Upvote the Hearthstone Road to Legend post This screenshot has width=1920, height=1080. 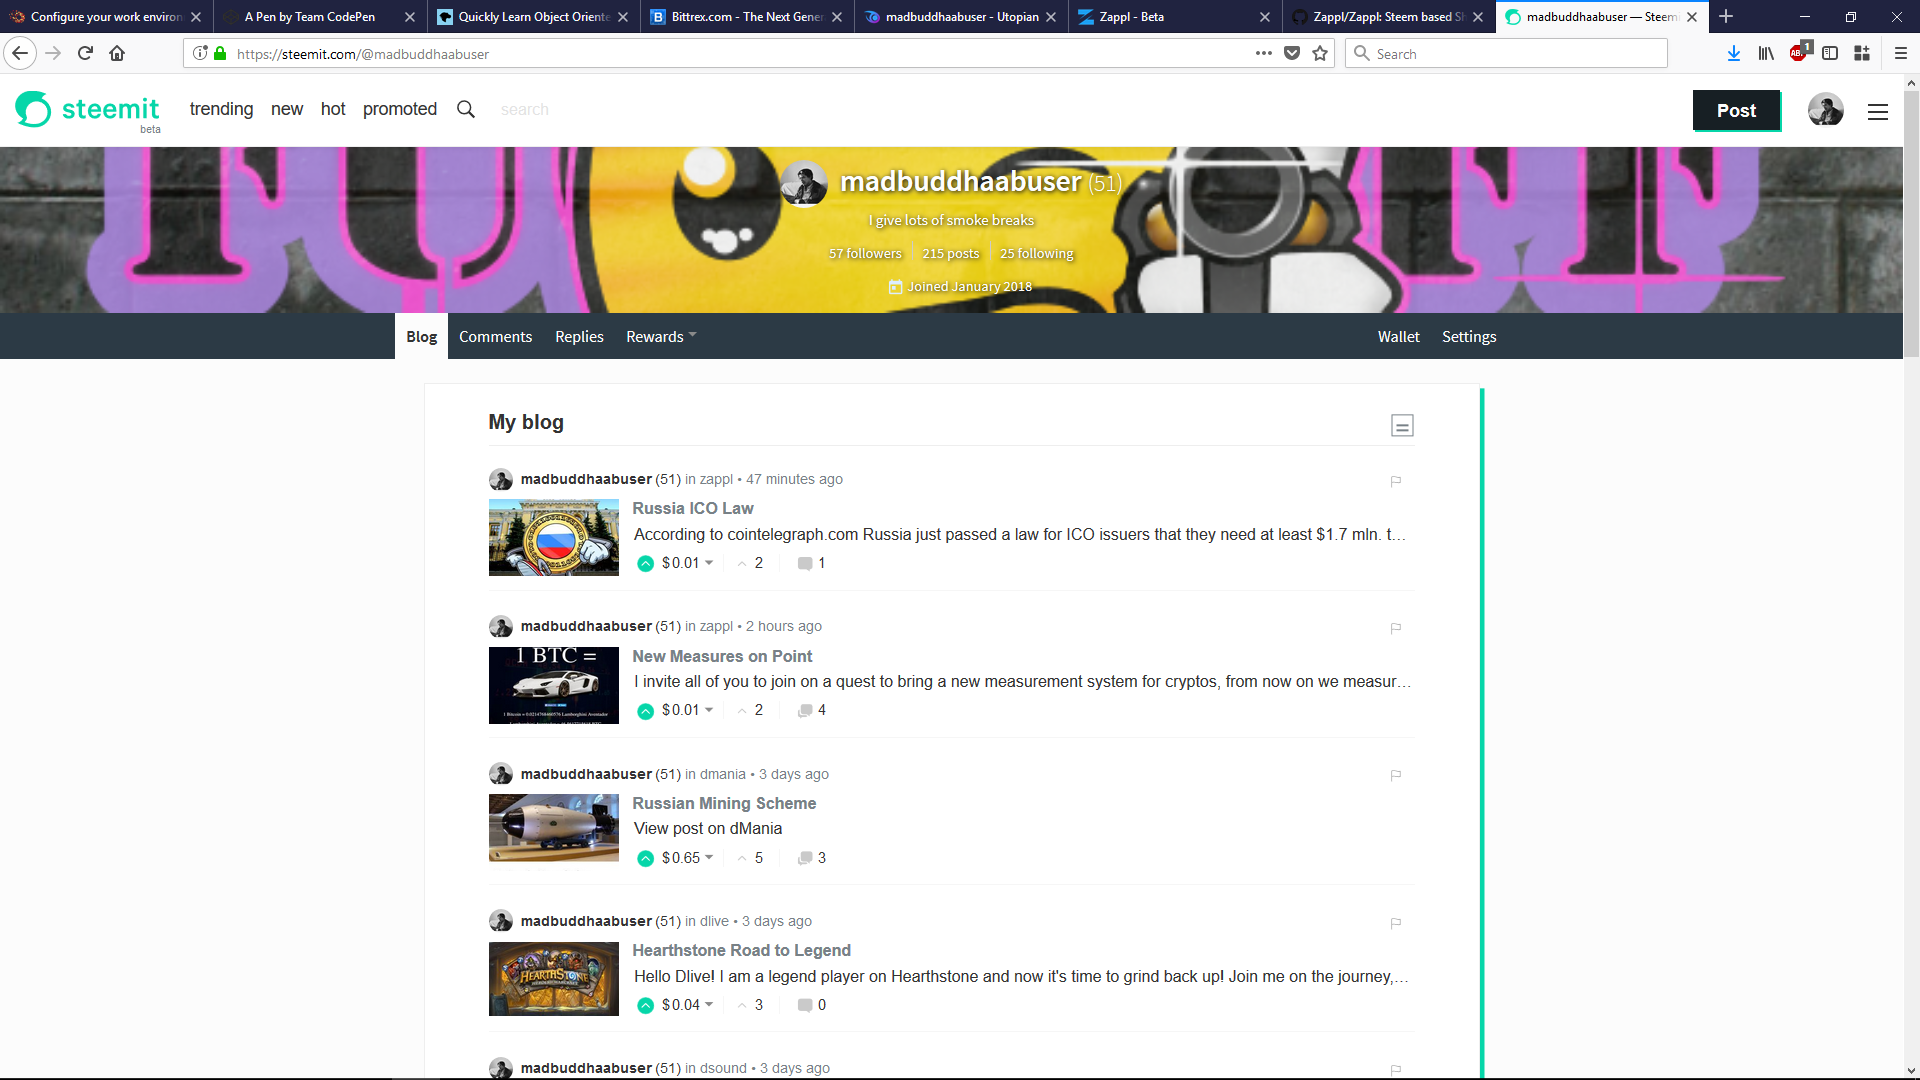[x=645, y=1006]
